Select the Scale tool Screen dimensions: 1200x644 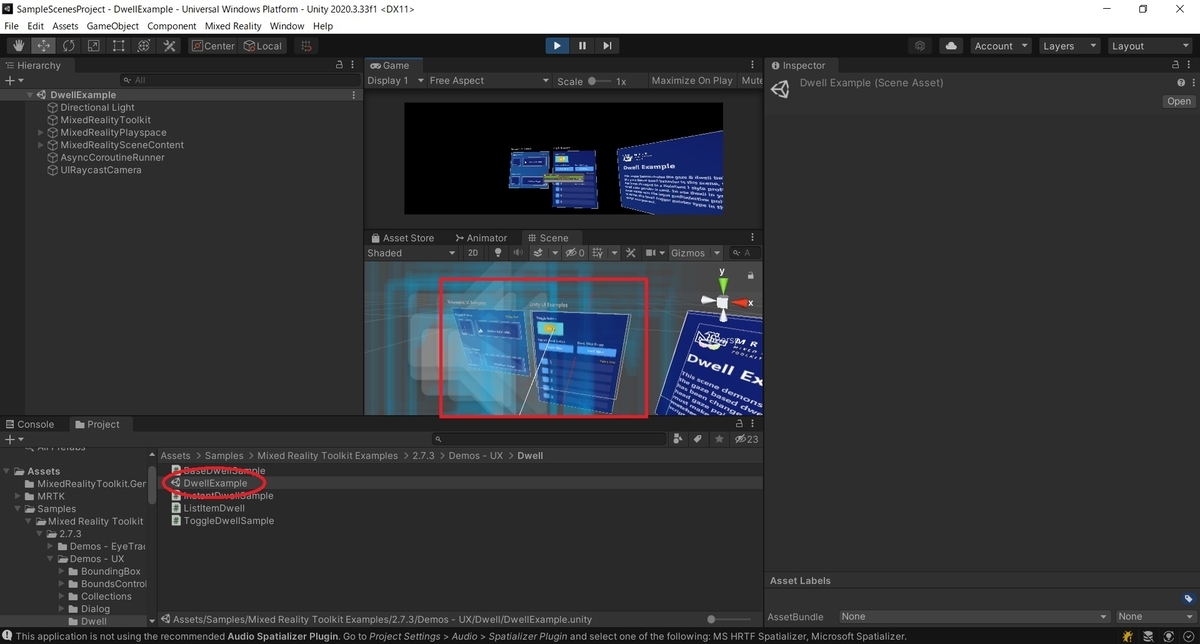pos(94,46)
